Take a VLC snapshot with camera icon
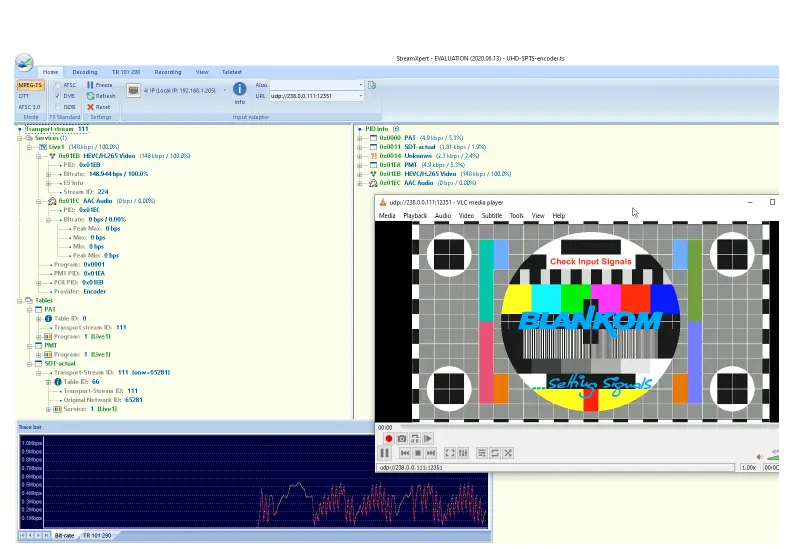This screenshot has width=804, height=549. tap(402, 439)
